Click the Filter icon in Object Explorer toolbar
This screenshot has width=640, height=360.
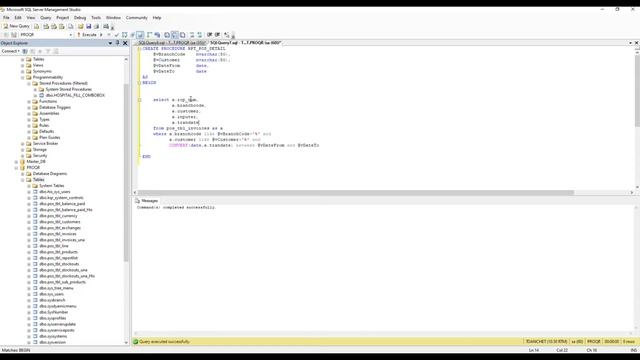coord(48,51)
